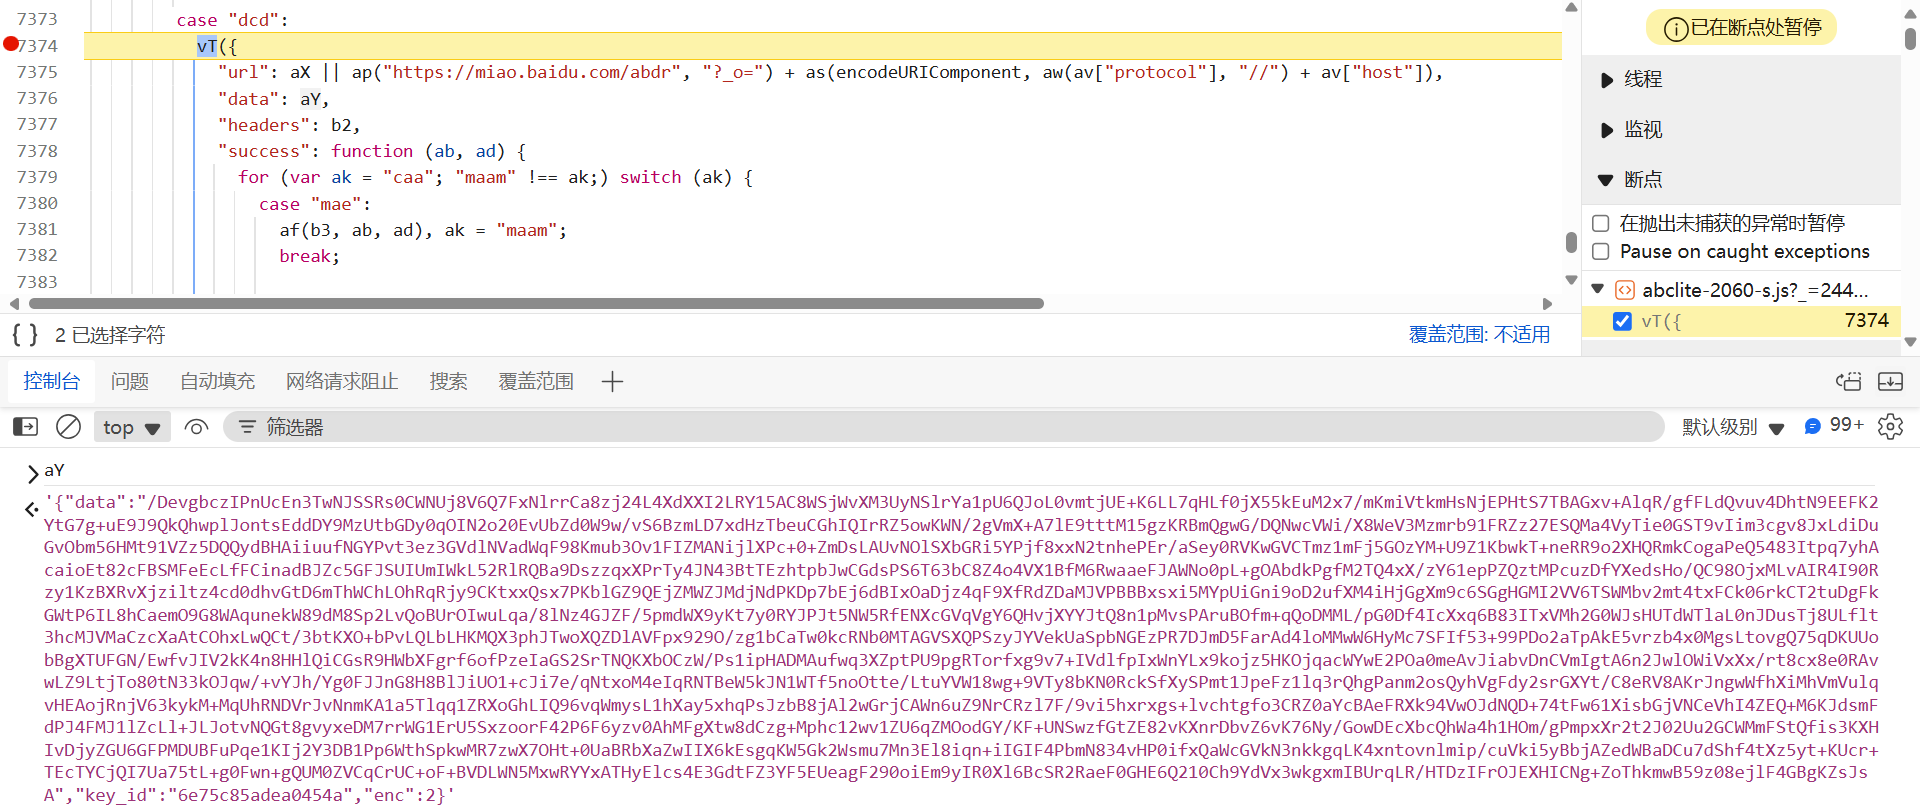This screenshot has height=809, width=1920.
Task: Switch to the 控制台 console tab
Action: [51, 381]
